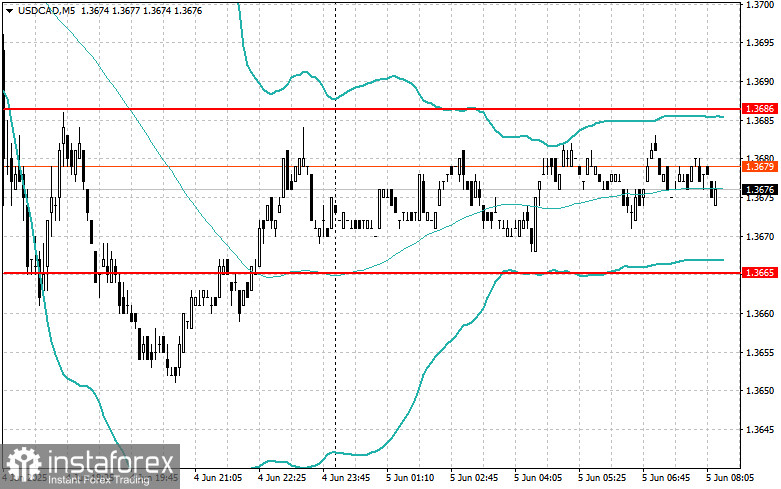Click the 1.3645 price scale value
Screen dimensions: 781x489
(760, 430)
